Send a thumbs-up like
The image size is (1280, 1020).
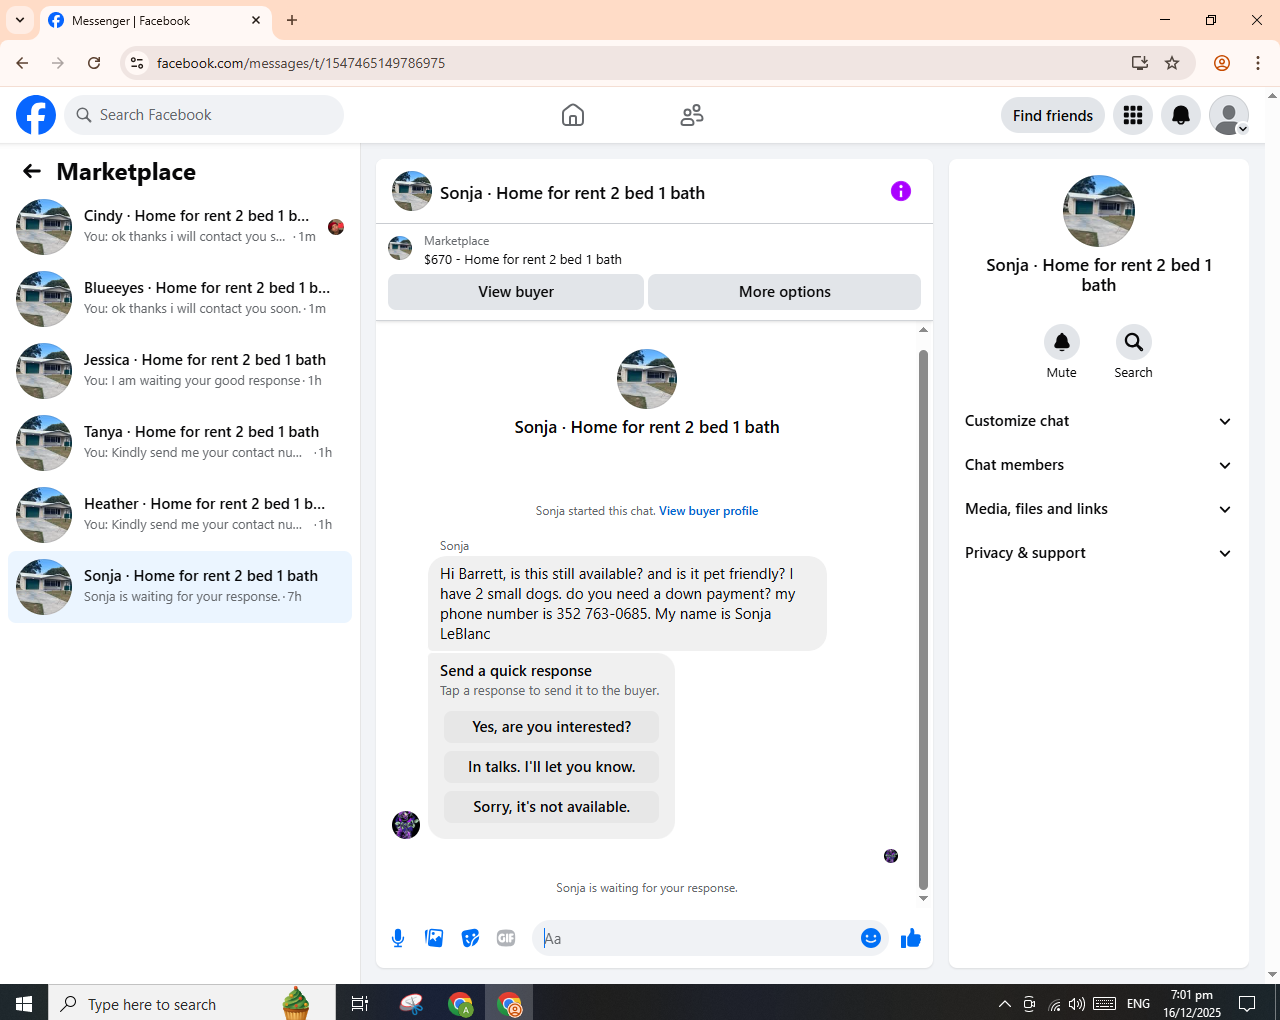click(x=911, y=938)
